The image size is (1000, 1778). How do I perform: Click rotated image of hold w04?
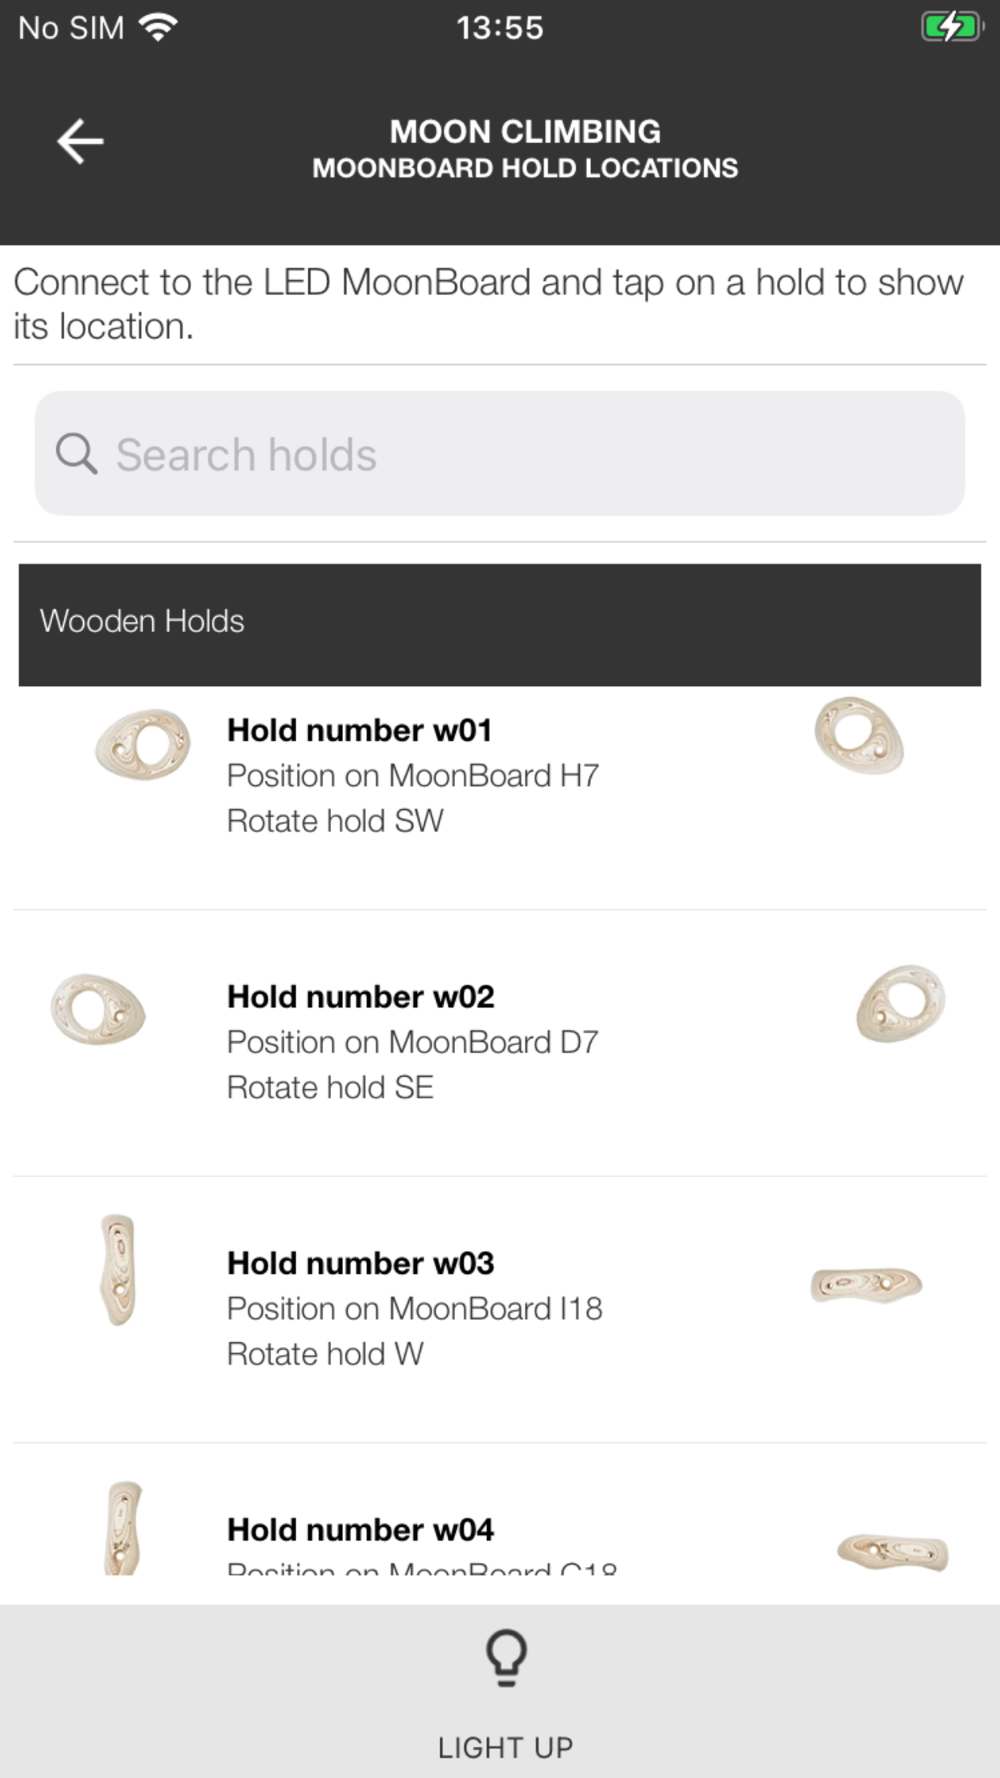893,1552
